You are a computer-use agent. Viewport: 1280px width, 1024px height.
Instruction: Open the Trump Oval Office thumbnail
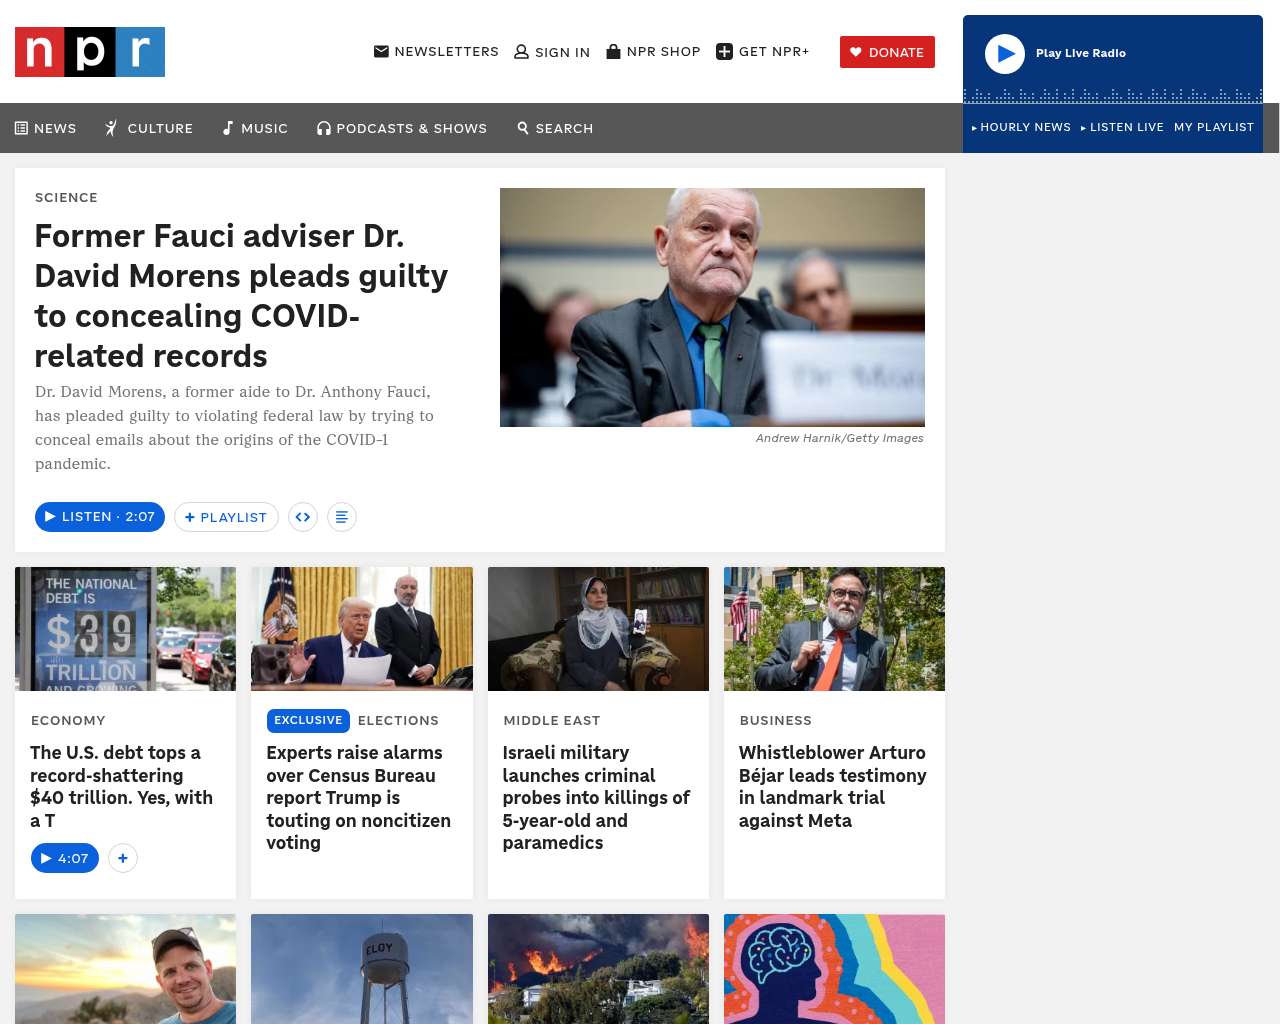point(362,629)
